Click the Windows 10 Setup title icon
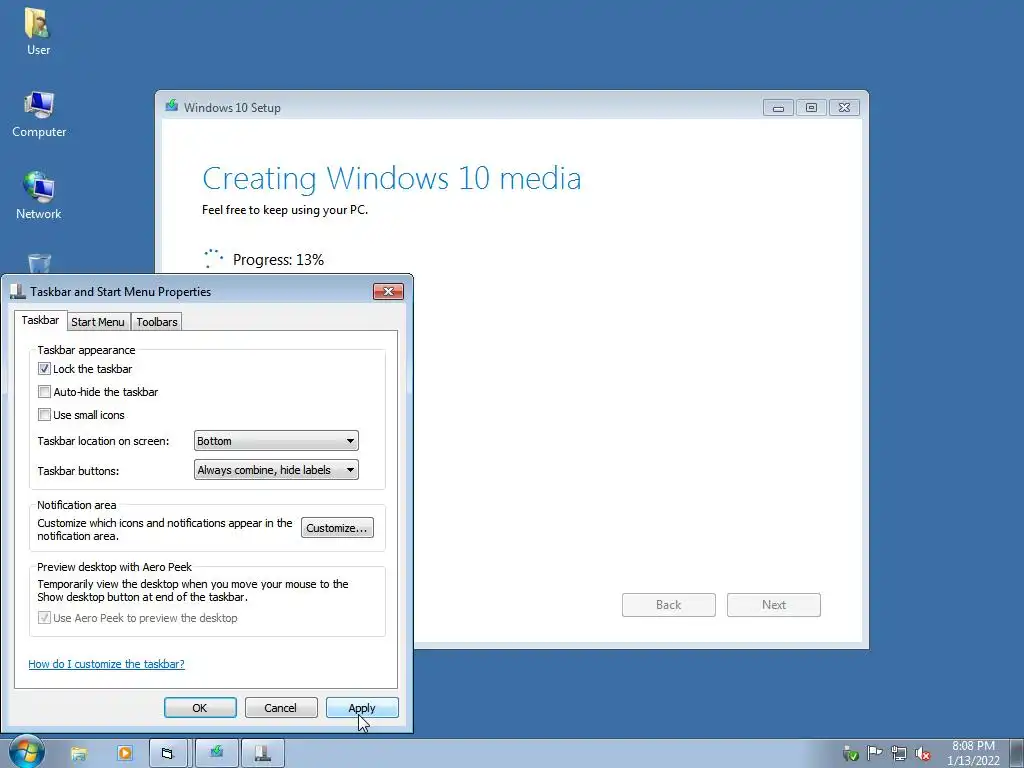This screenshot has width=1024, height=768. point(172,106)
